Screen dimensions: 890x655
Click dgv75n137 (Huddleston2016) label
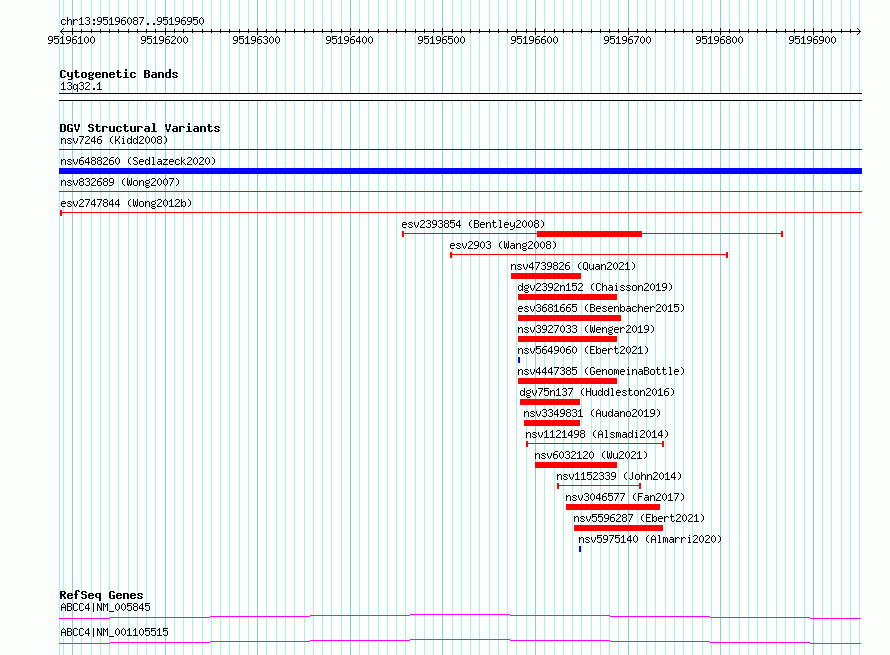click(x=597, y=392)
